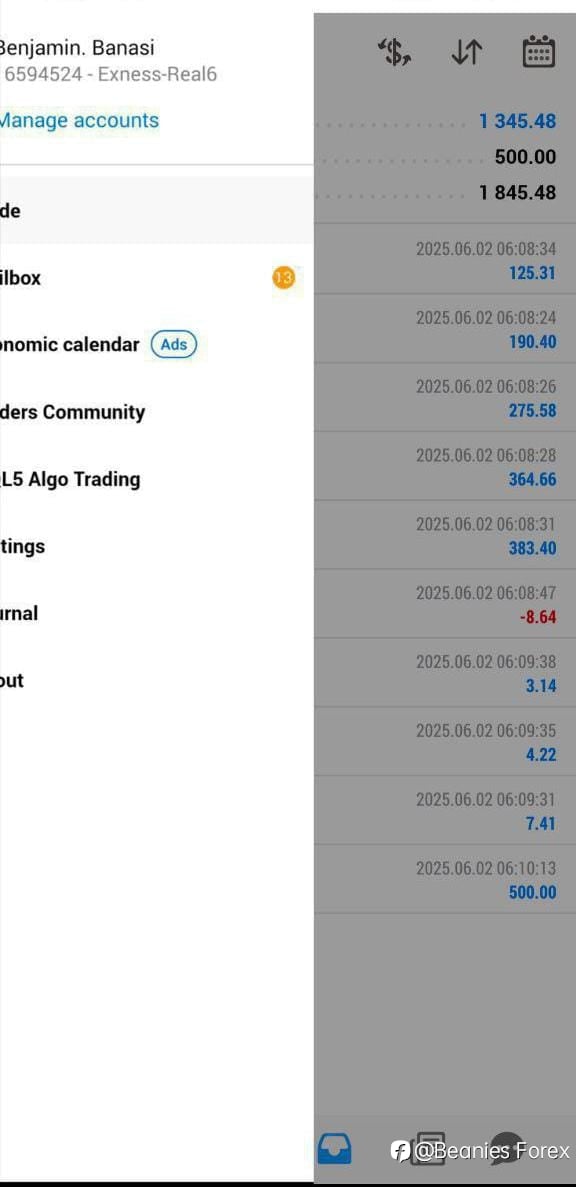Select the blue history inbox tray icon

click(334, 1149)
